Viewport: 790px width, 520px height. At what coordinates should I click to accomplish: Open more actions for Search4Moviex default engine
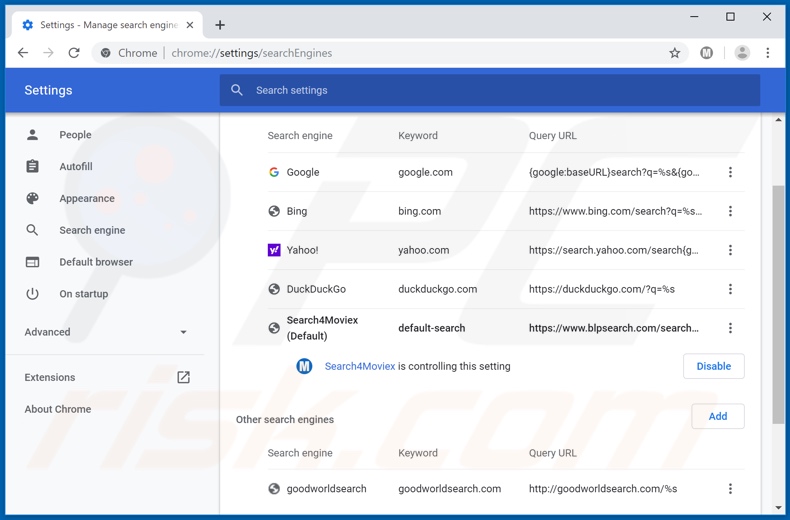click(x=730, y=328)
